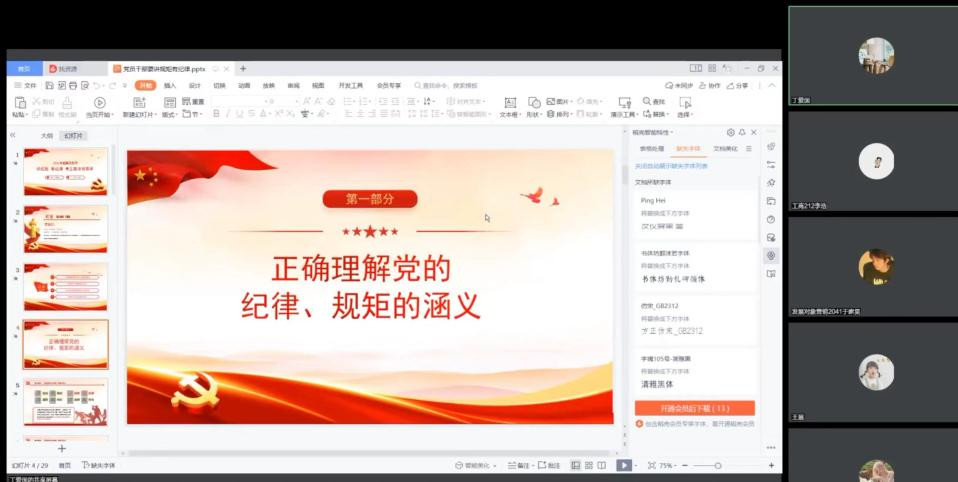Click the Find (查找) magnifier icon
Image resolution: width=958 pixels, height=482 pixels.
tap(647, 101)
